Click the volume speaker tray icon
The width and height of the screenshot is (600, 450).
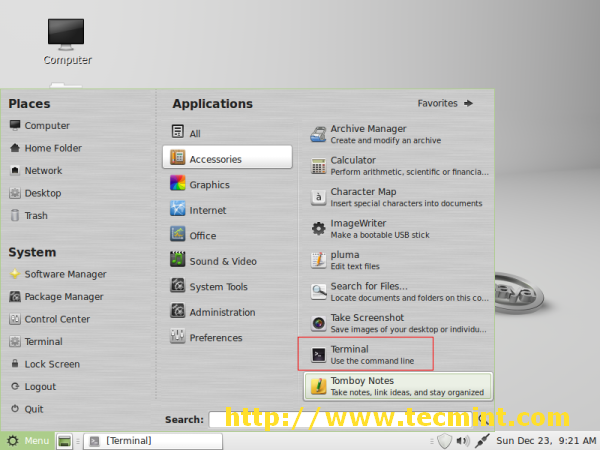coord(463,441)
